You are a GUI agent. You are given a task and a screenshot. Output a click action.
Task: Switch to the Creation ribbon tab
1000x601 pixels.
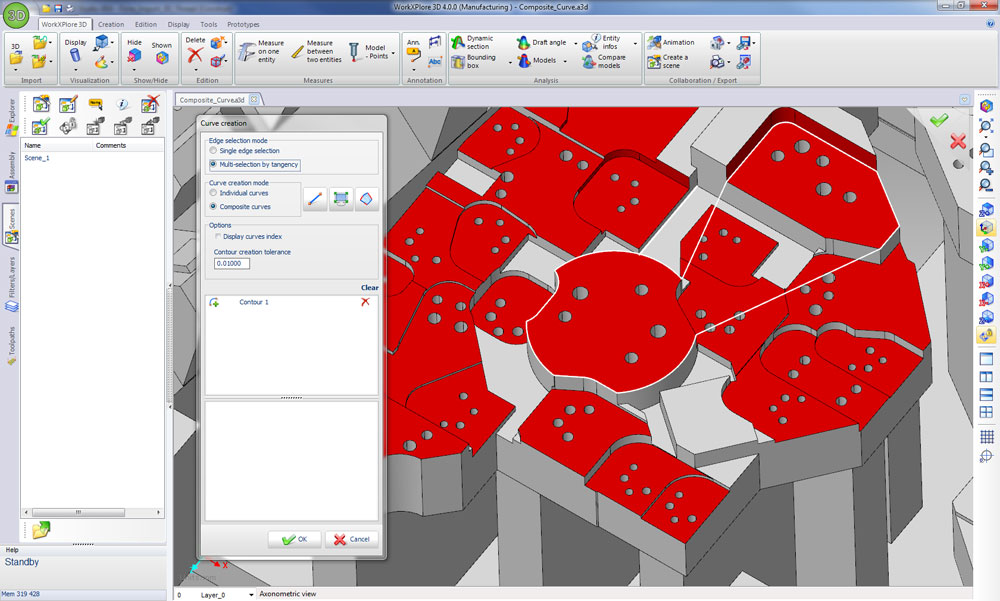click(x=111, y=24)
